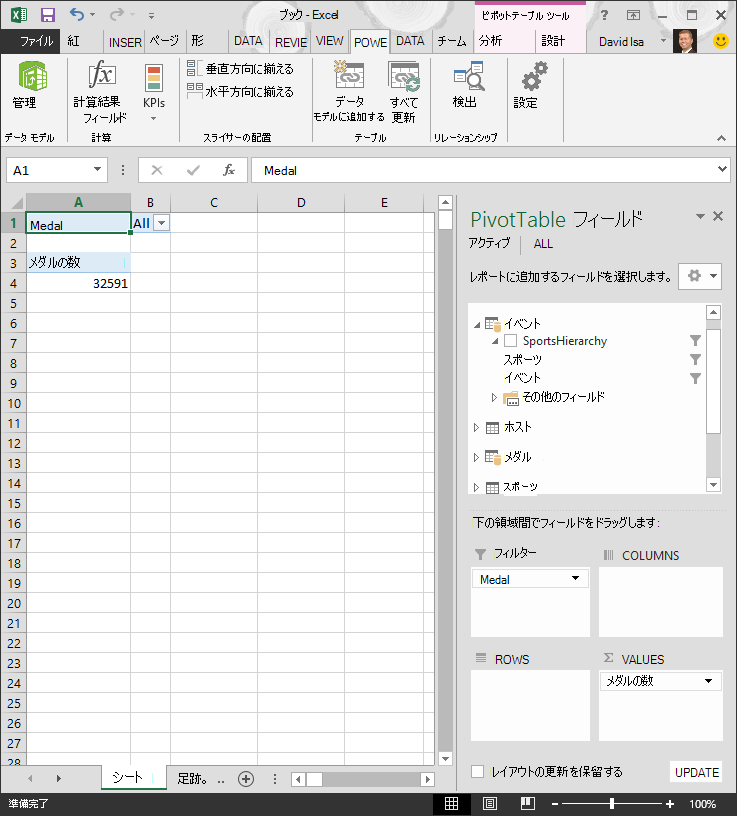Open the Manage data model window

pos(32,86)
